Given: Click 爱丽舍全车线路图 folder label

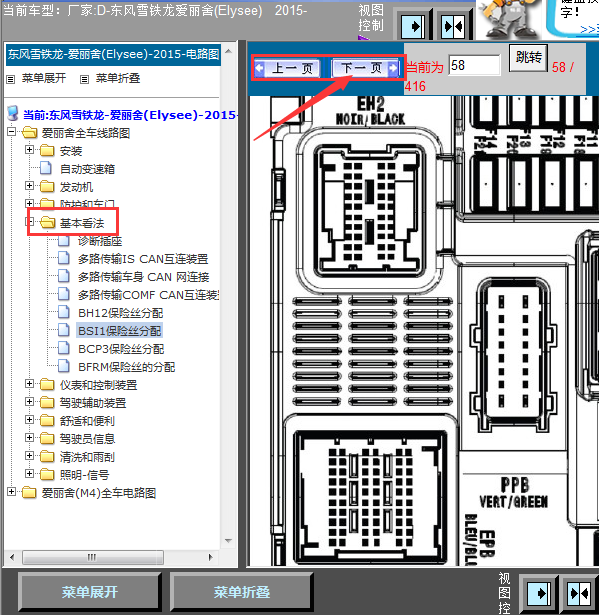Looking at the screenshot, I should click(86, 133).
